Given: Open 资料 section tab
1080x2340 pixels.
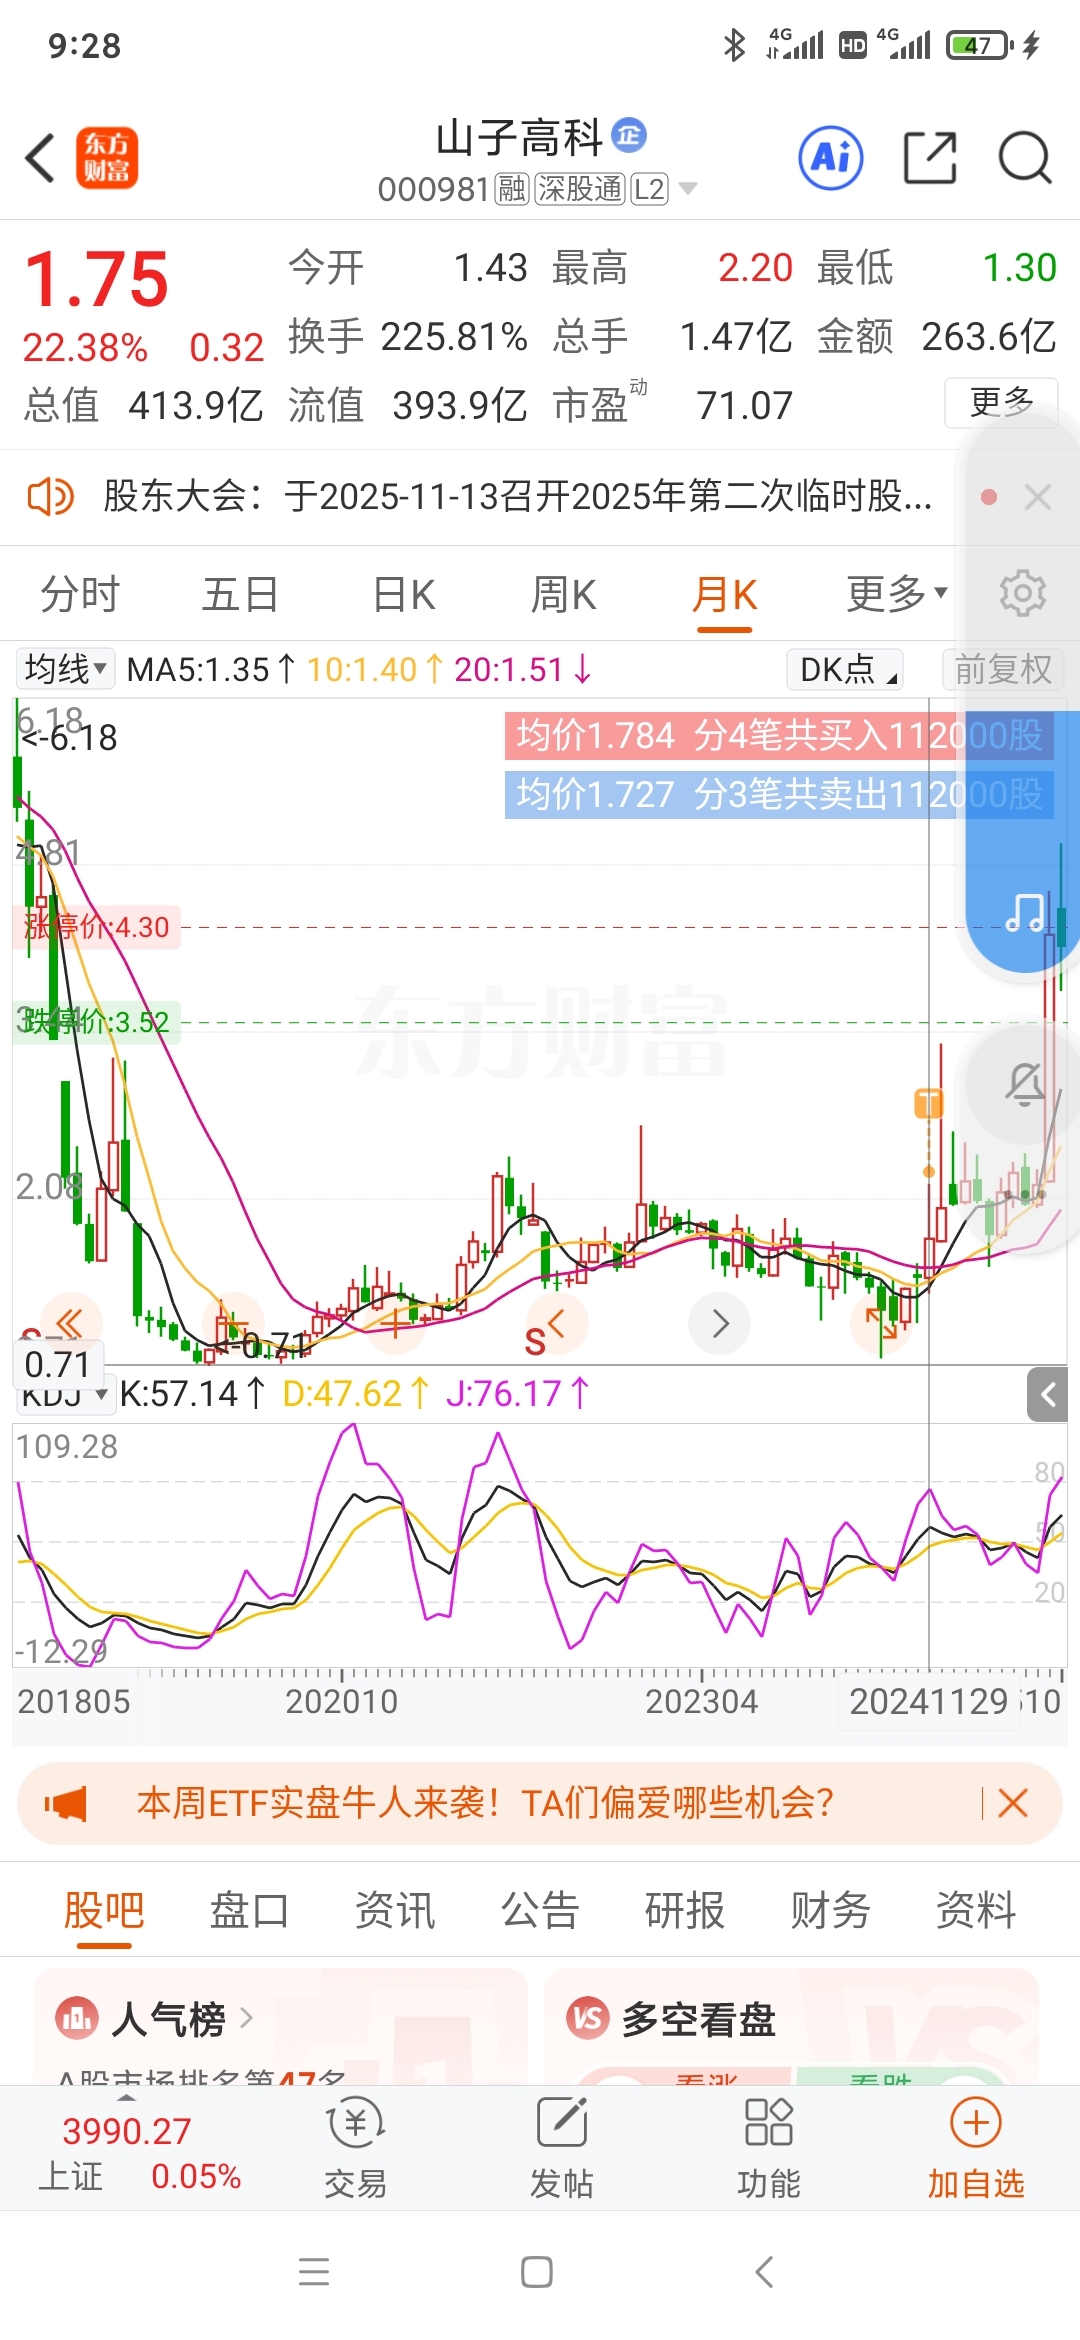Looking at the screenshot, I should [x=976, y=1910].
